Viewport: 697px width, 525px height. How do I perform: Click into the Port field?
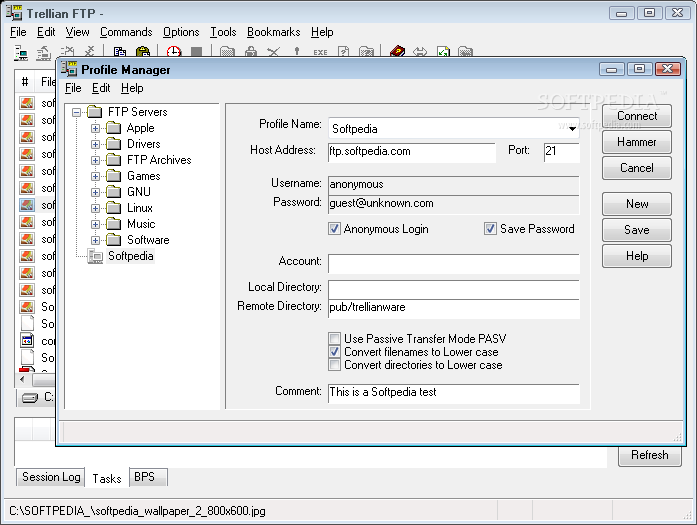click(x=561, y=152)
